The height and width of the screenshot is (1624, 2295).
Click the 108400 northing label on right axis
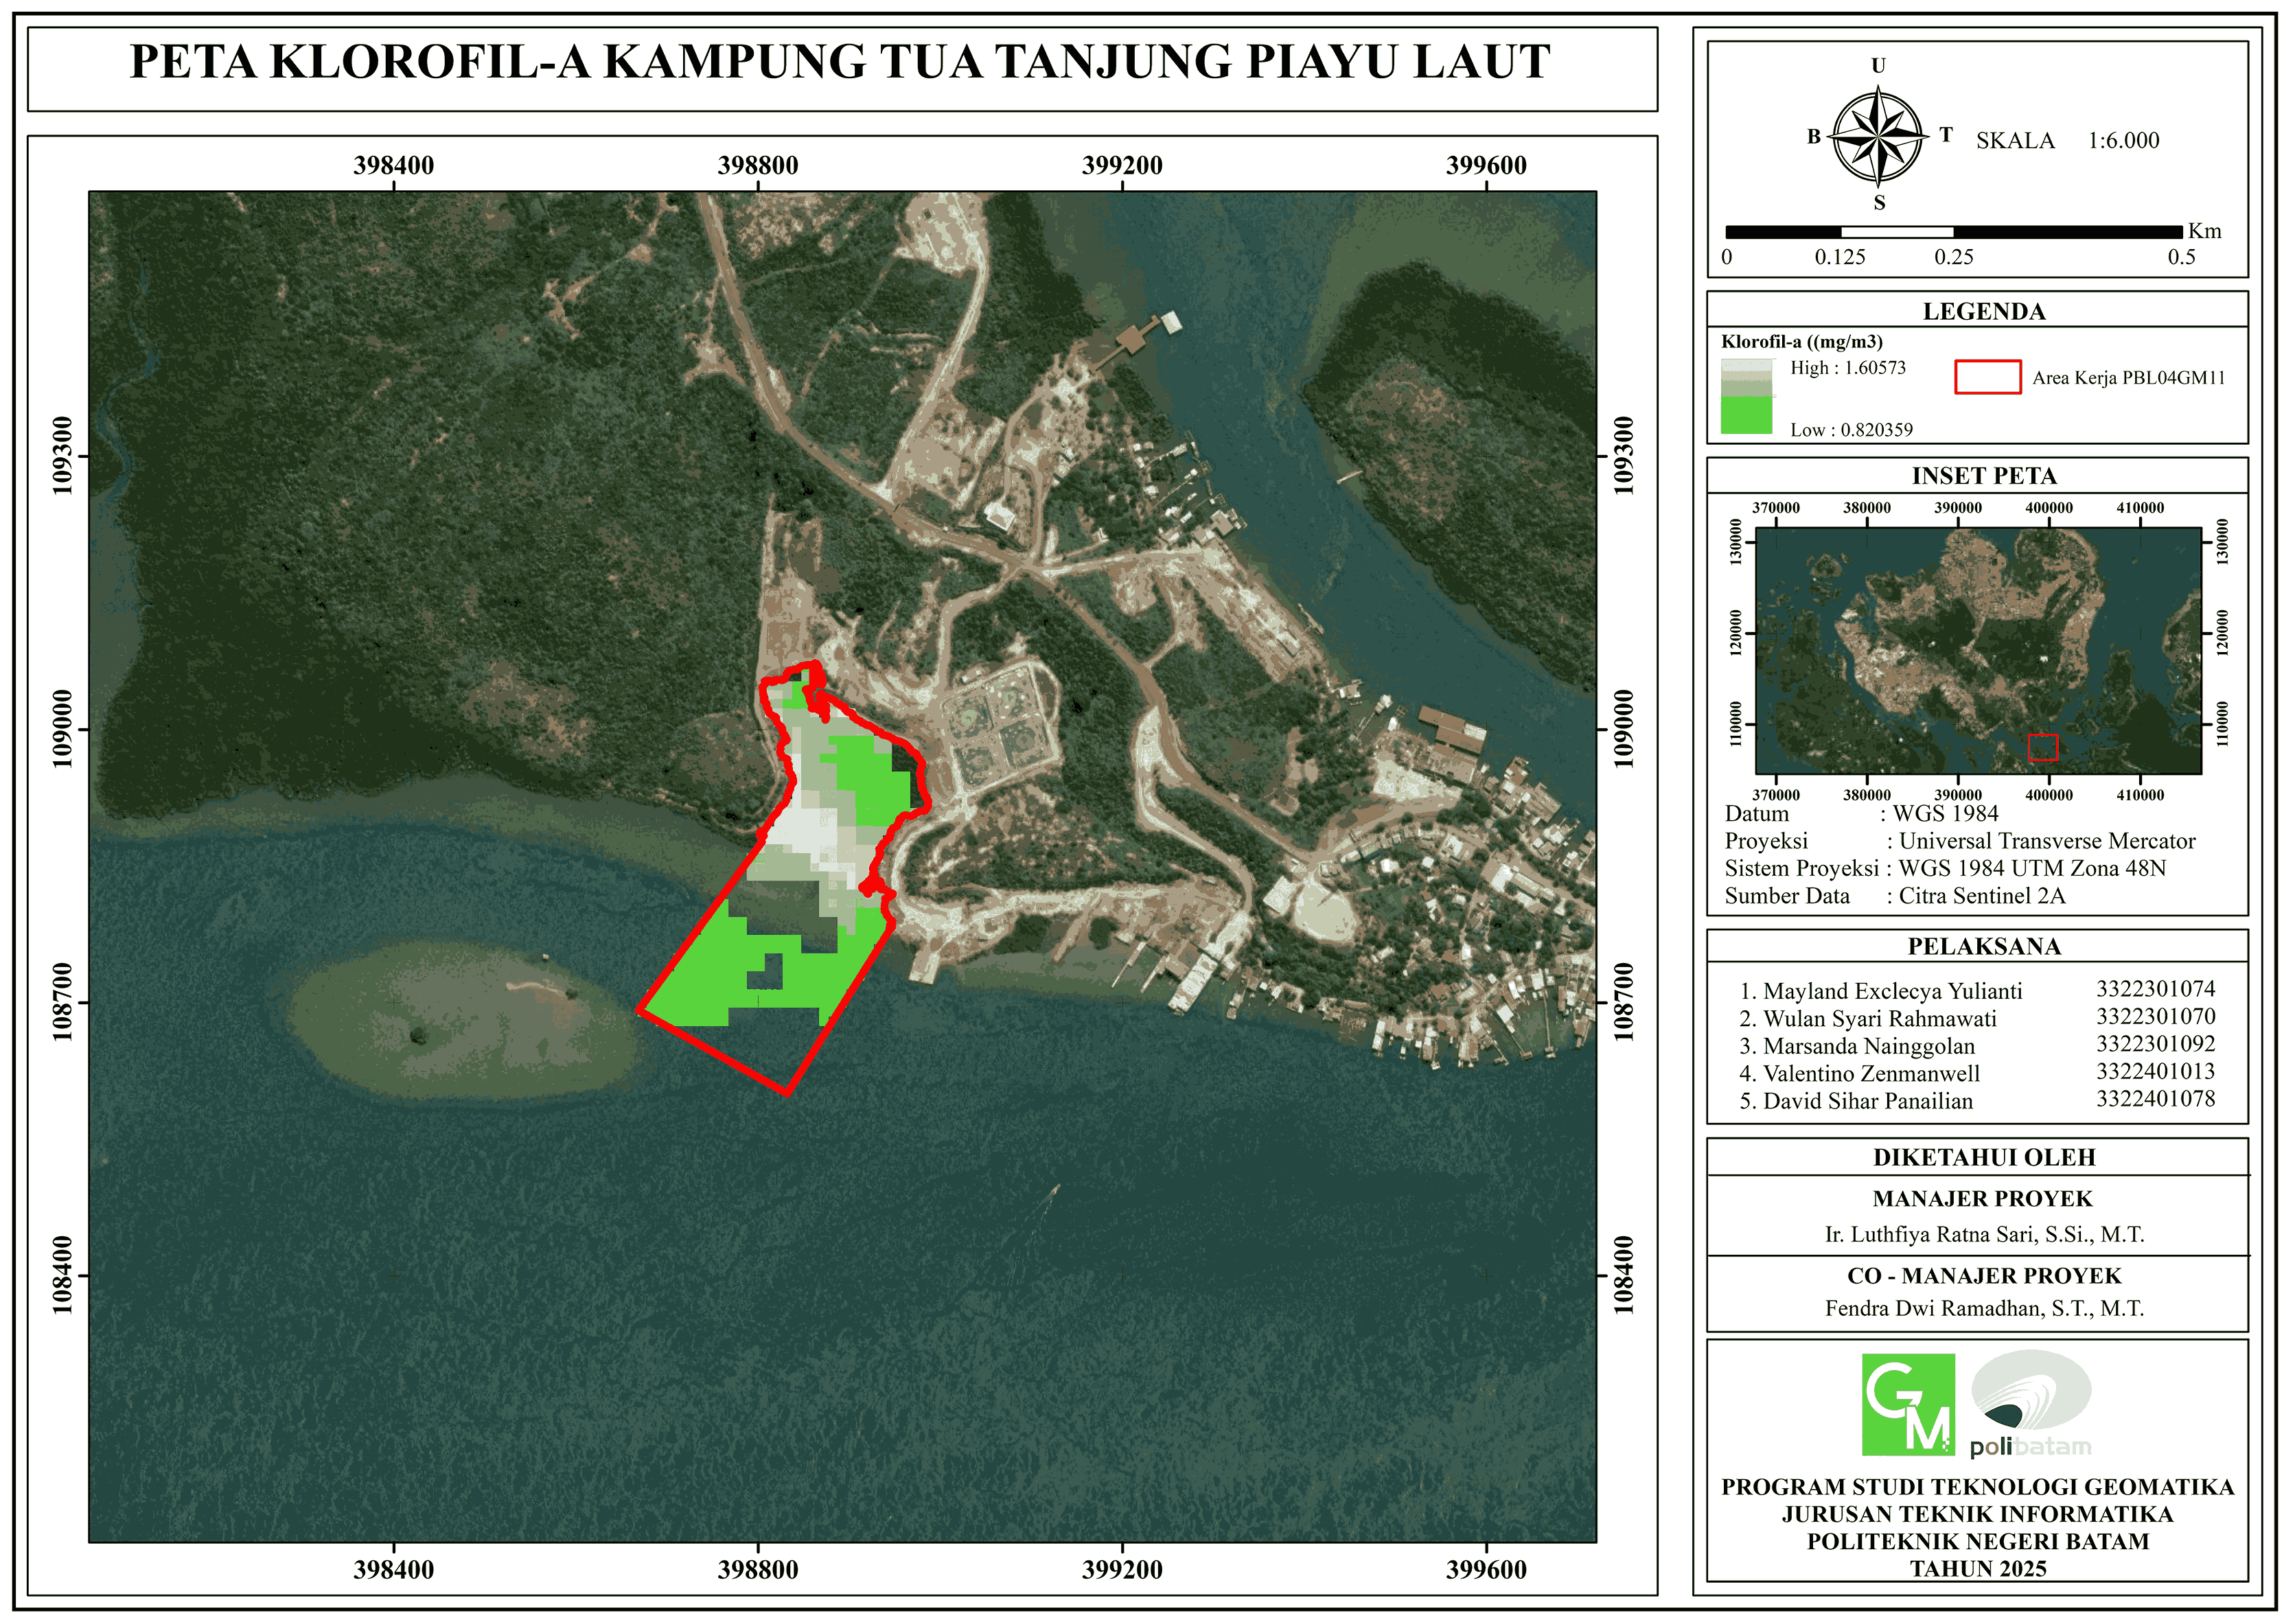[x=1624, y=1275]
